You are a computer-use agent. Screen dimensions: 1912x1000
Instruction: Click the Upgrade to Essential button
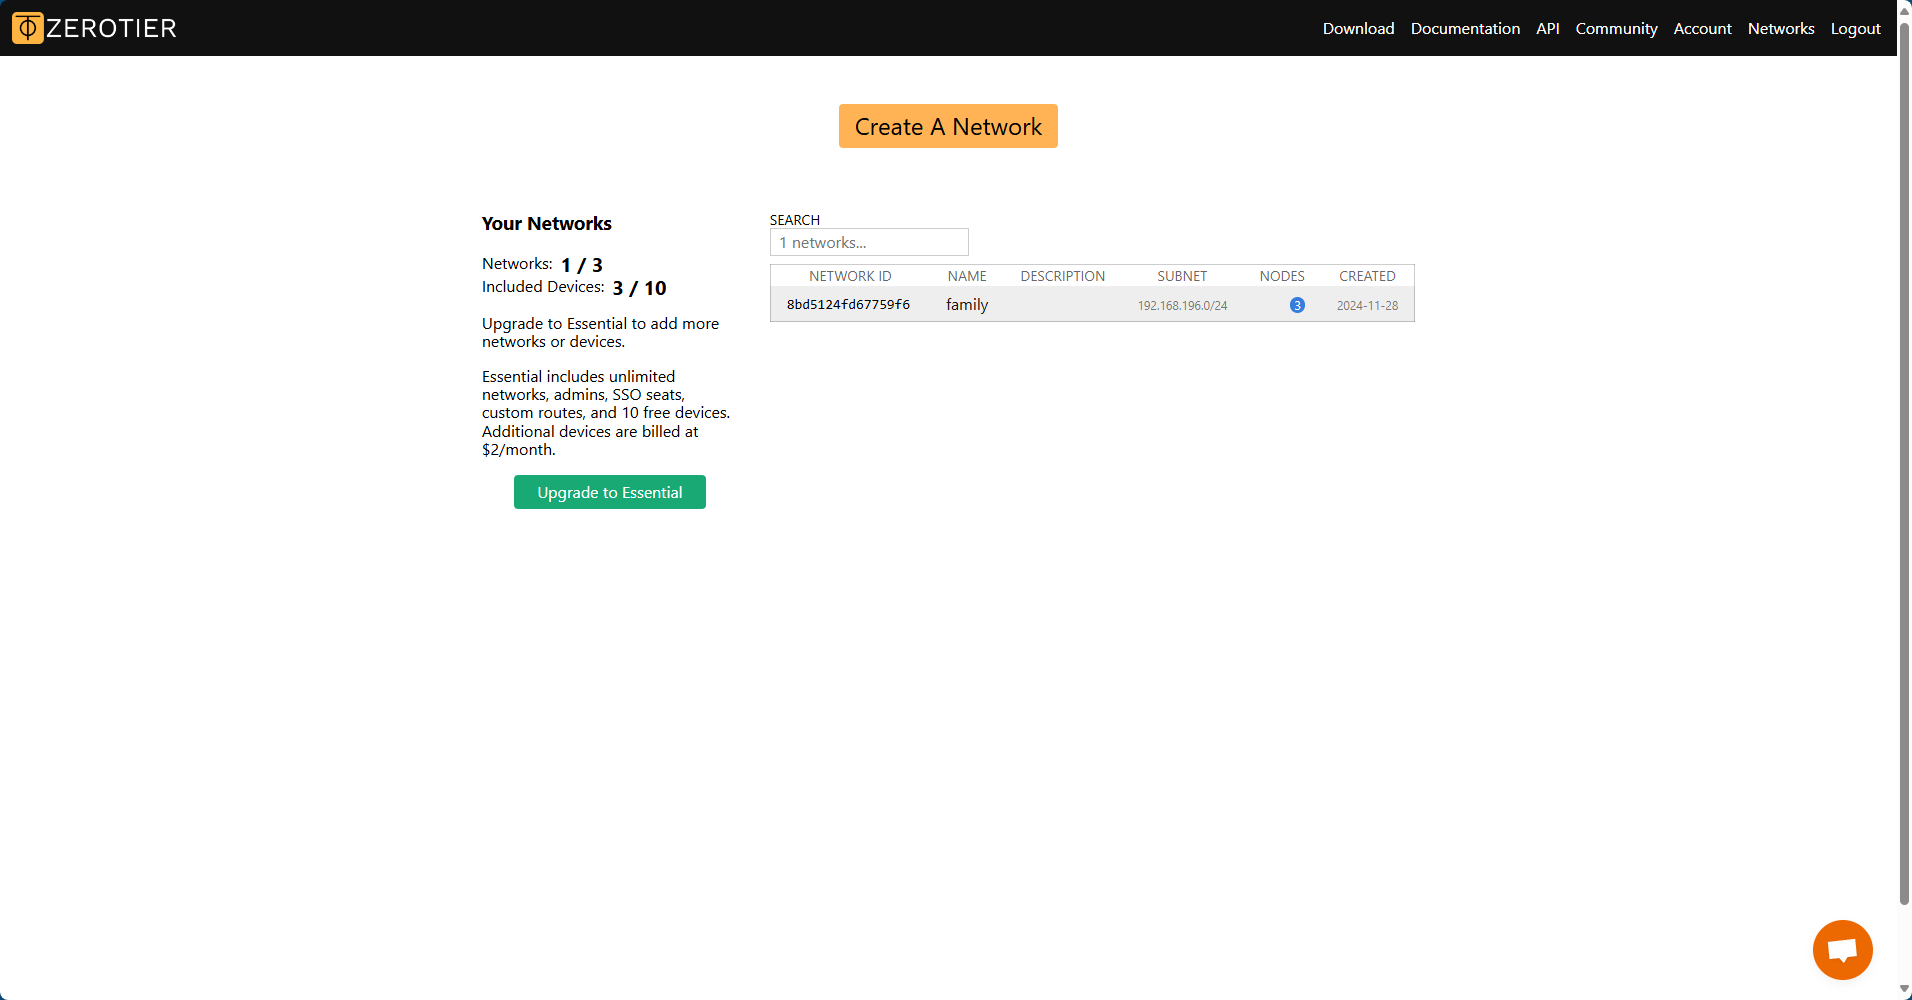(610, 492)
